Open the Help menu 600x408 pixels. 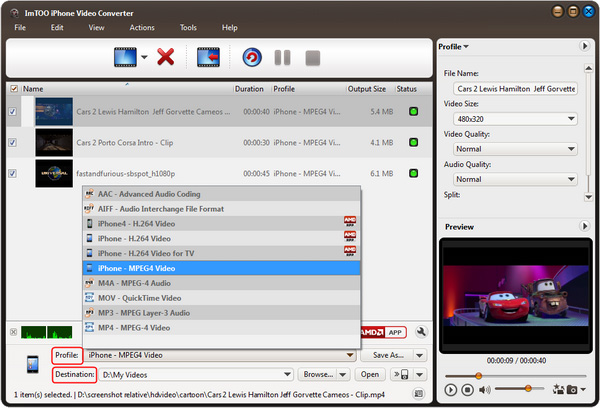point(230,28)
